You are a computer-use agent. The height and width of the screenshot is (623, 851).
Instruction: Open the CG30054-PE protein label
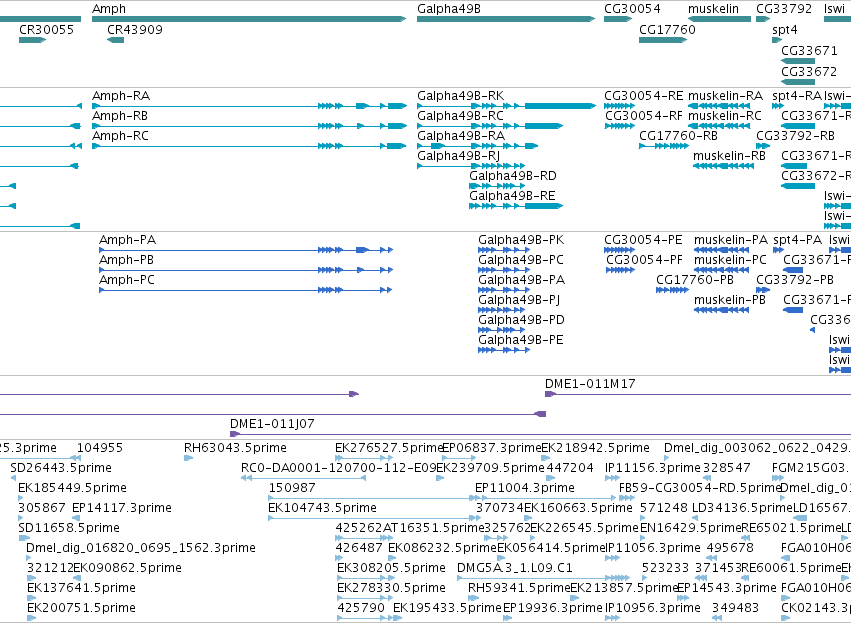(643, 240)
